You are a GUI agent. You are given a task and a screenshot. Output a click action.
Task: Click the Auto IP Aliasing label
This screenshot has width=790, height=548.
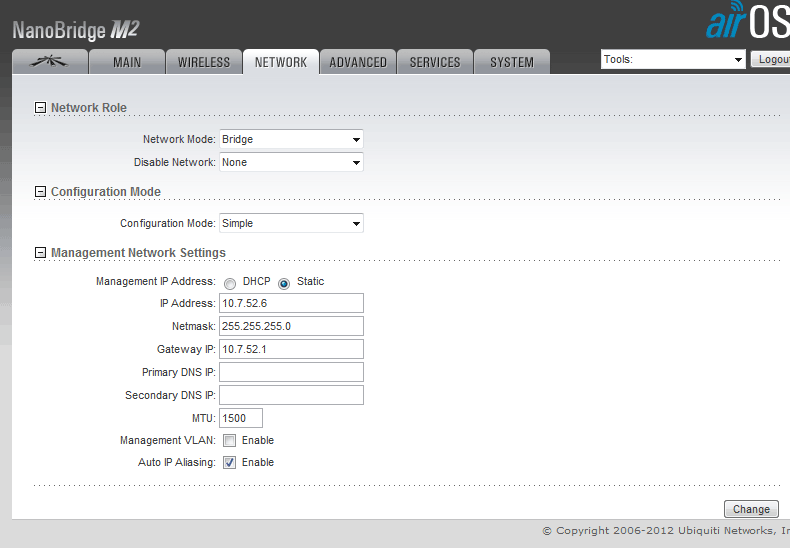click(177, 462)
